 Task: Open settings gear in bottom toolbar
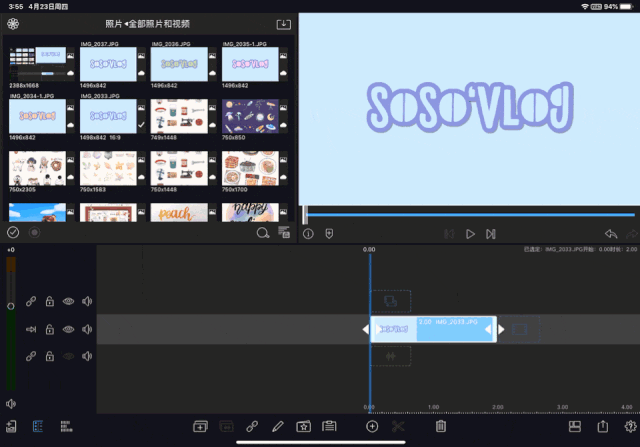630,427
